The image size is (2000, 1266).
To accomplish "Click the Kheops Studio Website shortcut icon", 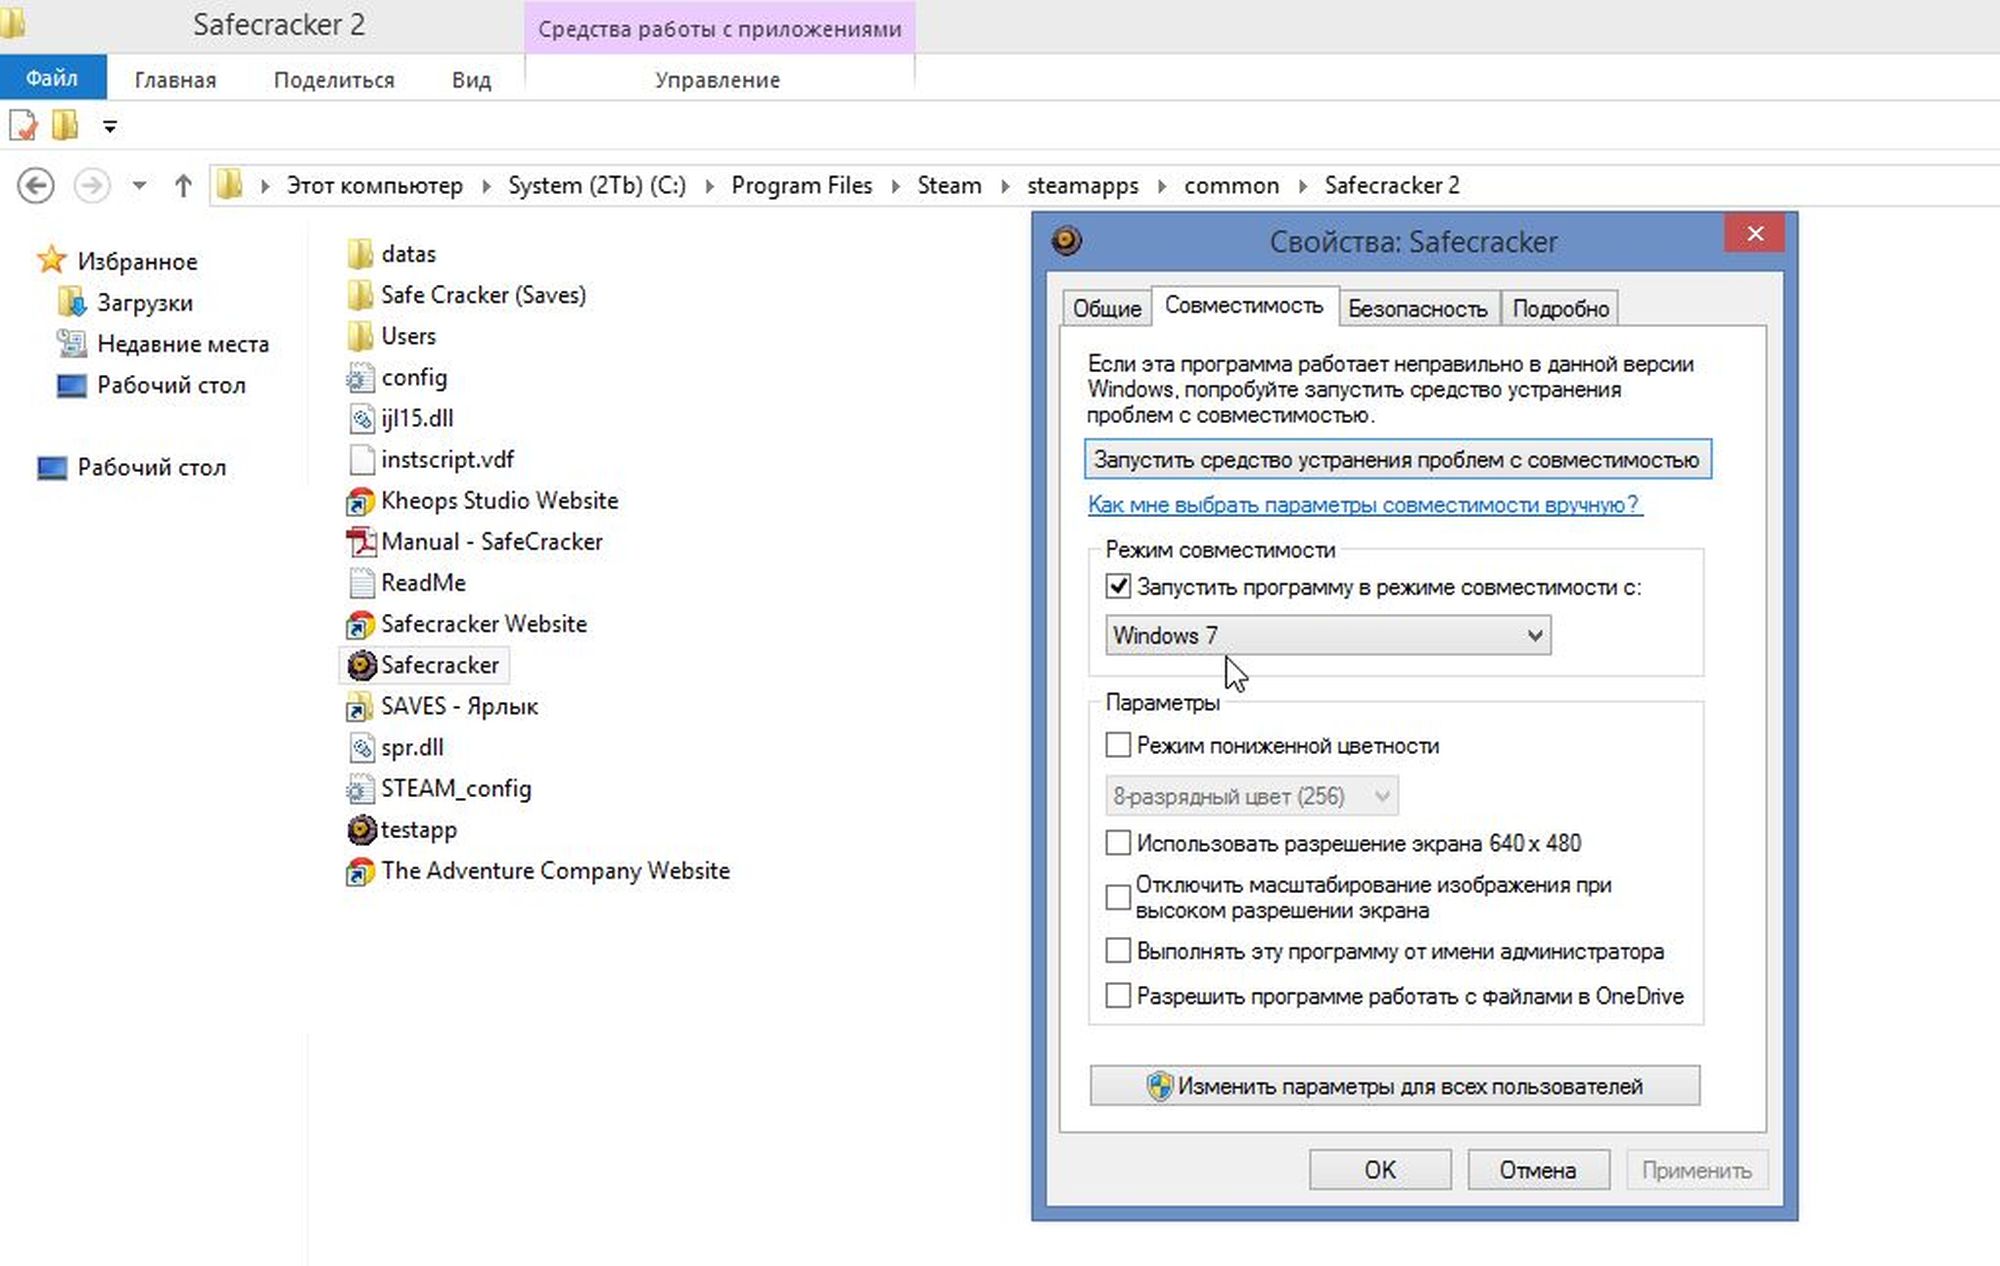I will [360, 500].
